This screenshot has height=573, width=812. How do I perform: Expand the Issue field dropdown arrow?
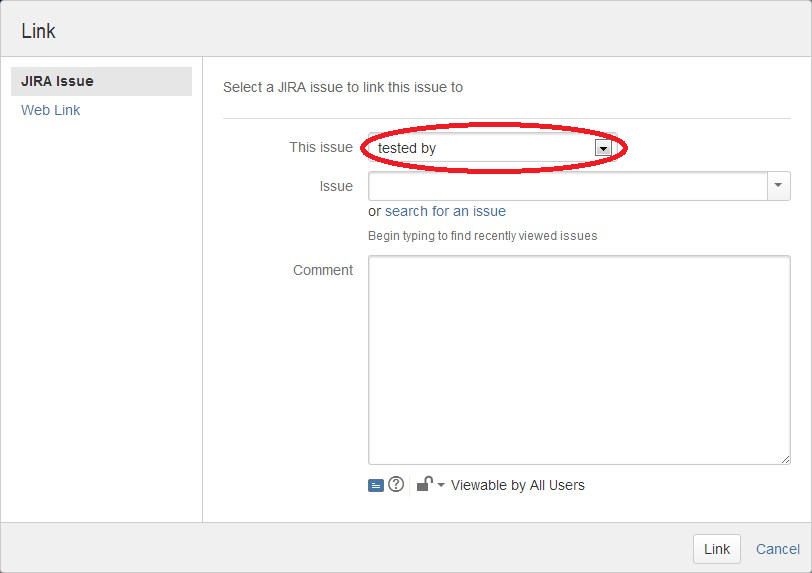(778, 186)
